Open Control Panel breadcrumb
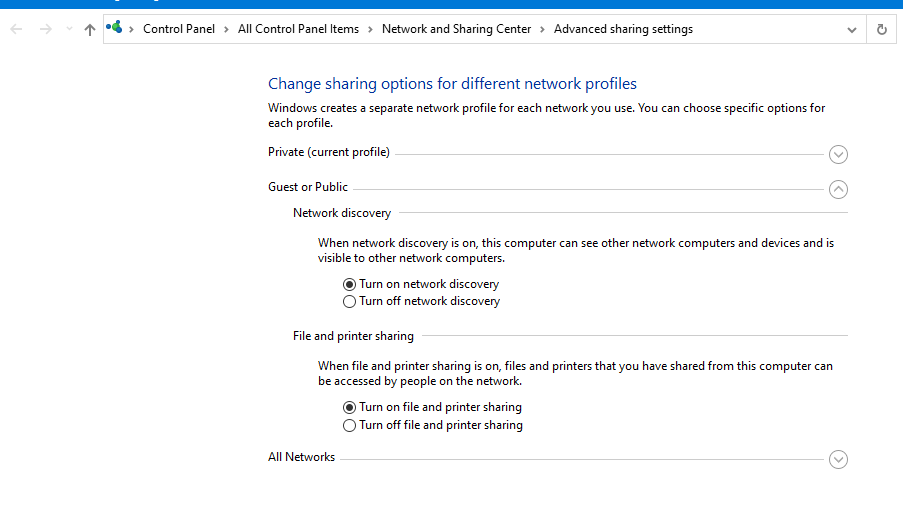Viewport: 903px width, 510px height. 179,29
